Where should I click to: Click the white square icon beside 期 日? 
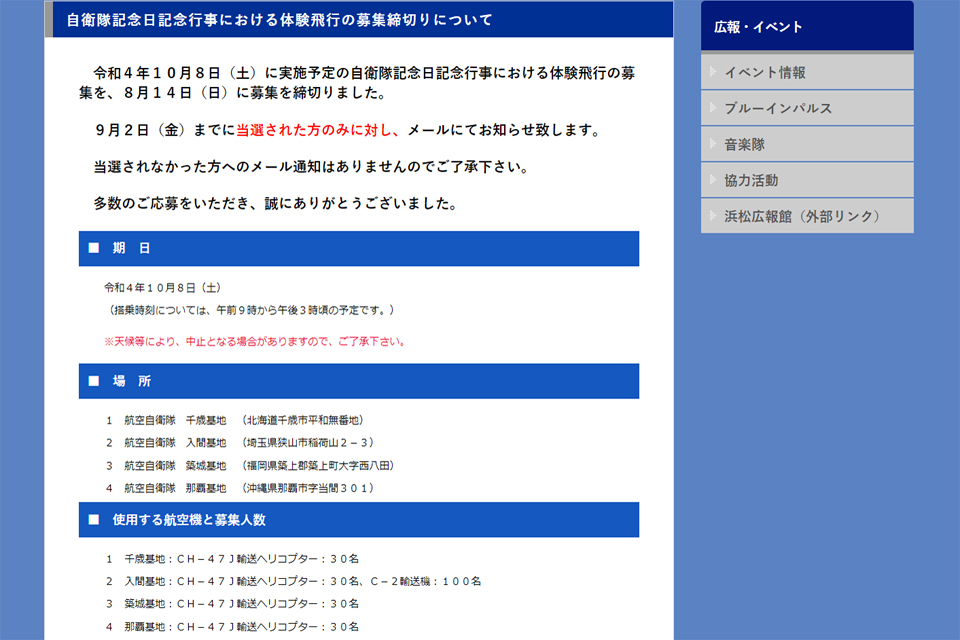click(x=94, y=248)
